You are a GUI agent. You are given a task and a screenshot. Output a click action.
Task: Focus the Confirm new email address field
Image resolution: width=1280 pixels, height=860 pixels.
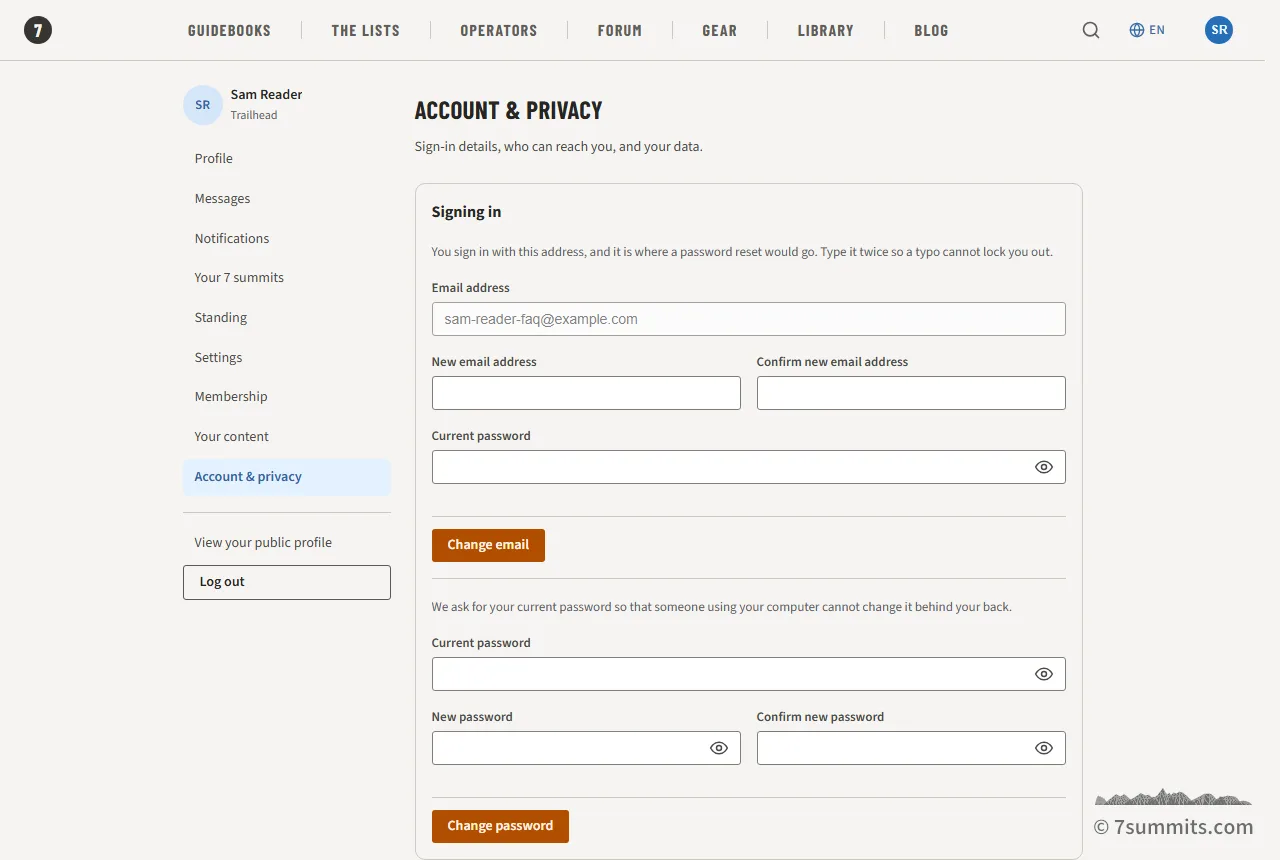coord(911,393)
